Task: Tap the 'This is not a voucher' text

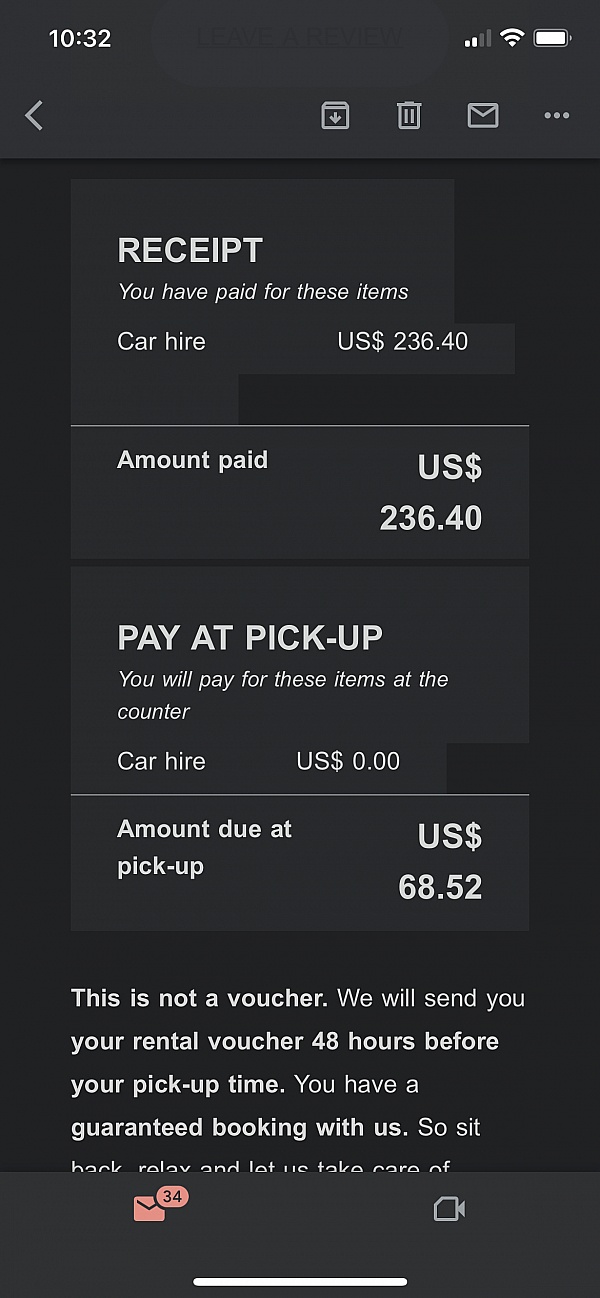Action: 198,998
